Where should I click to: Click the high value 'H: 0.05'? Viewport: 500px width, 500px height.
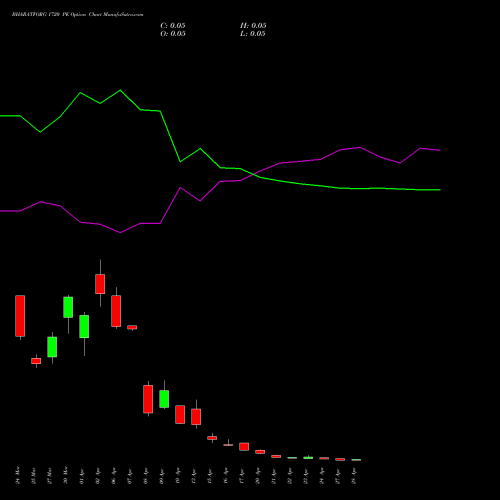pos(253,26)
